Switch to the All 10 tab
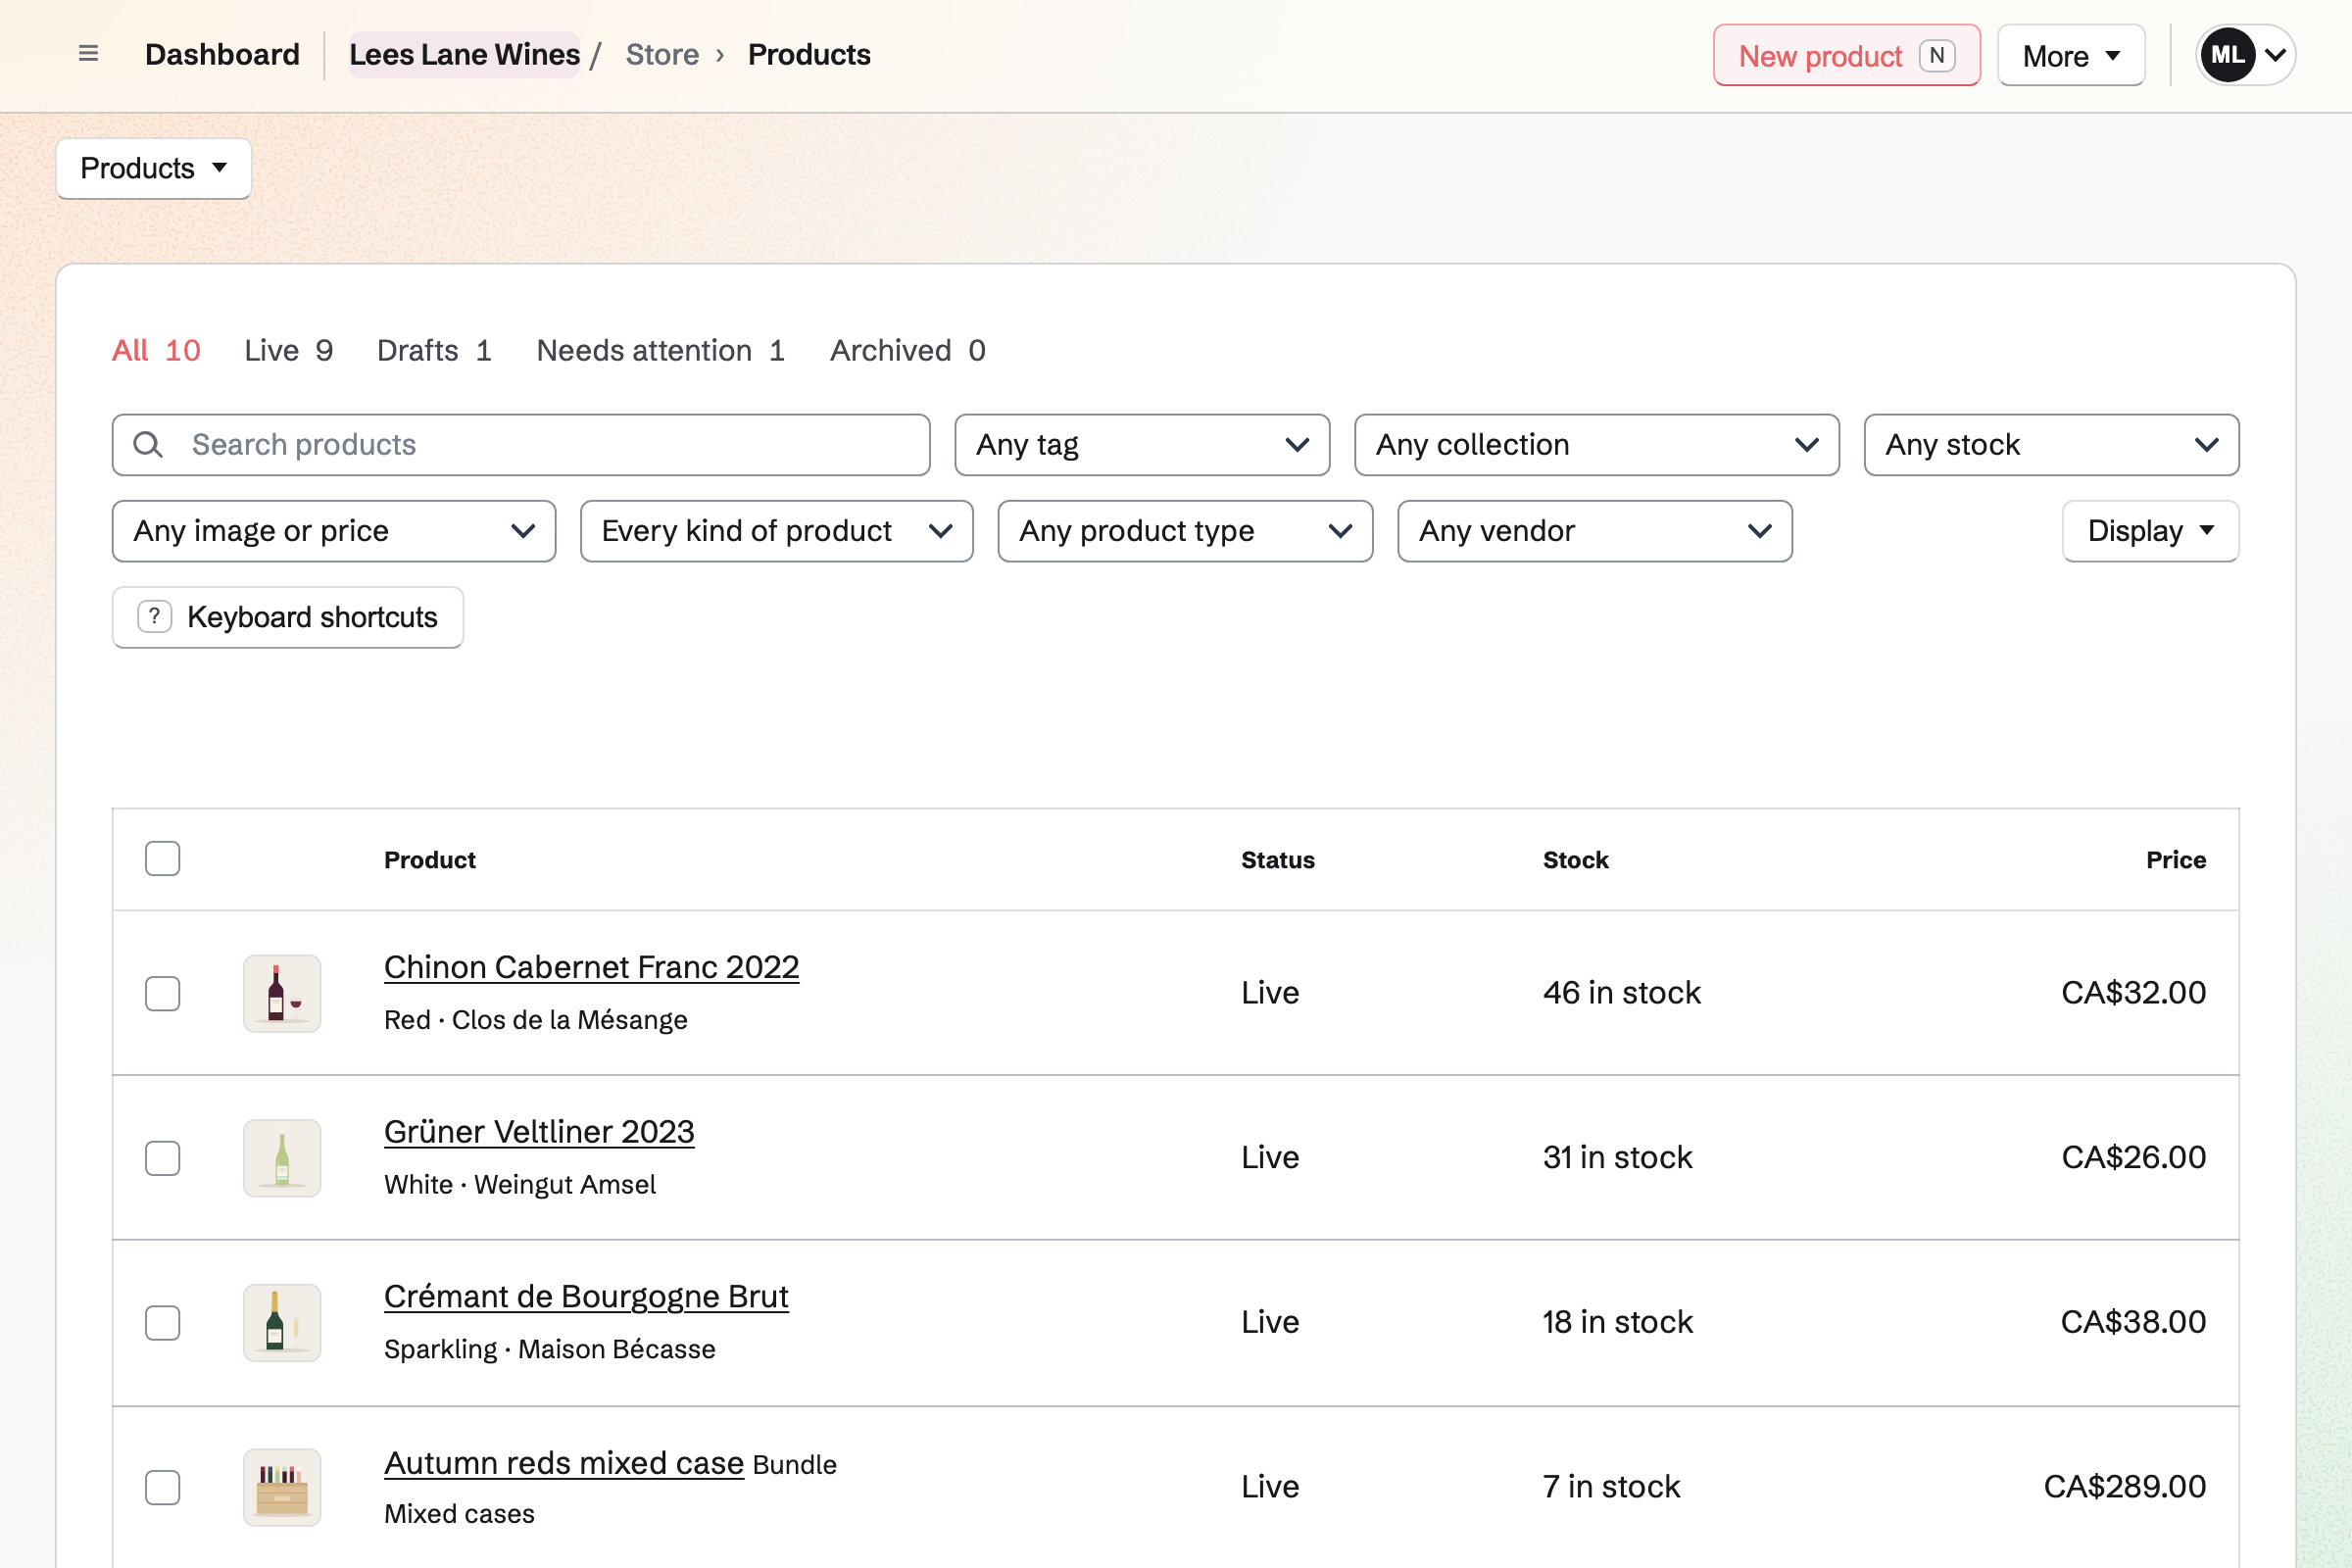This screenshot has height=1568, width=2352. [156, 350]
